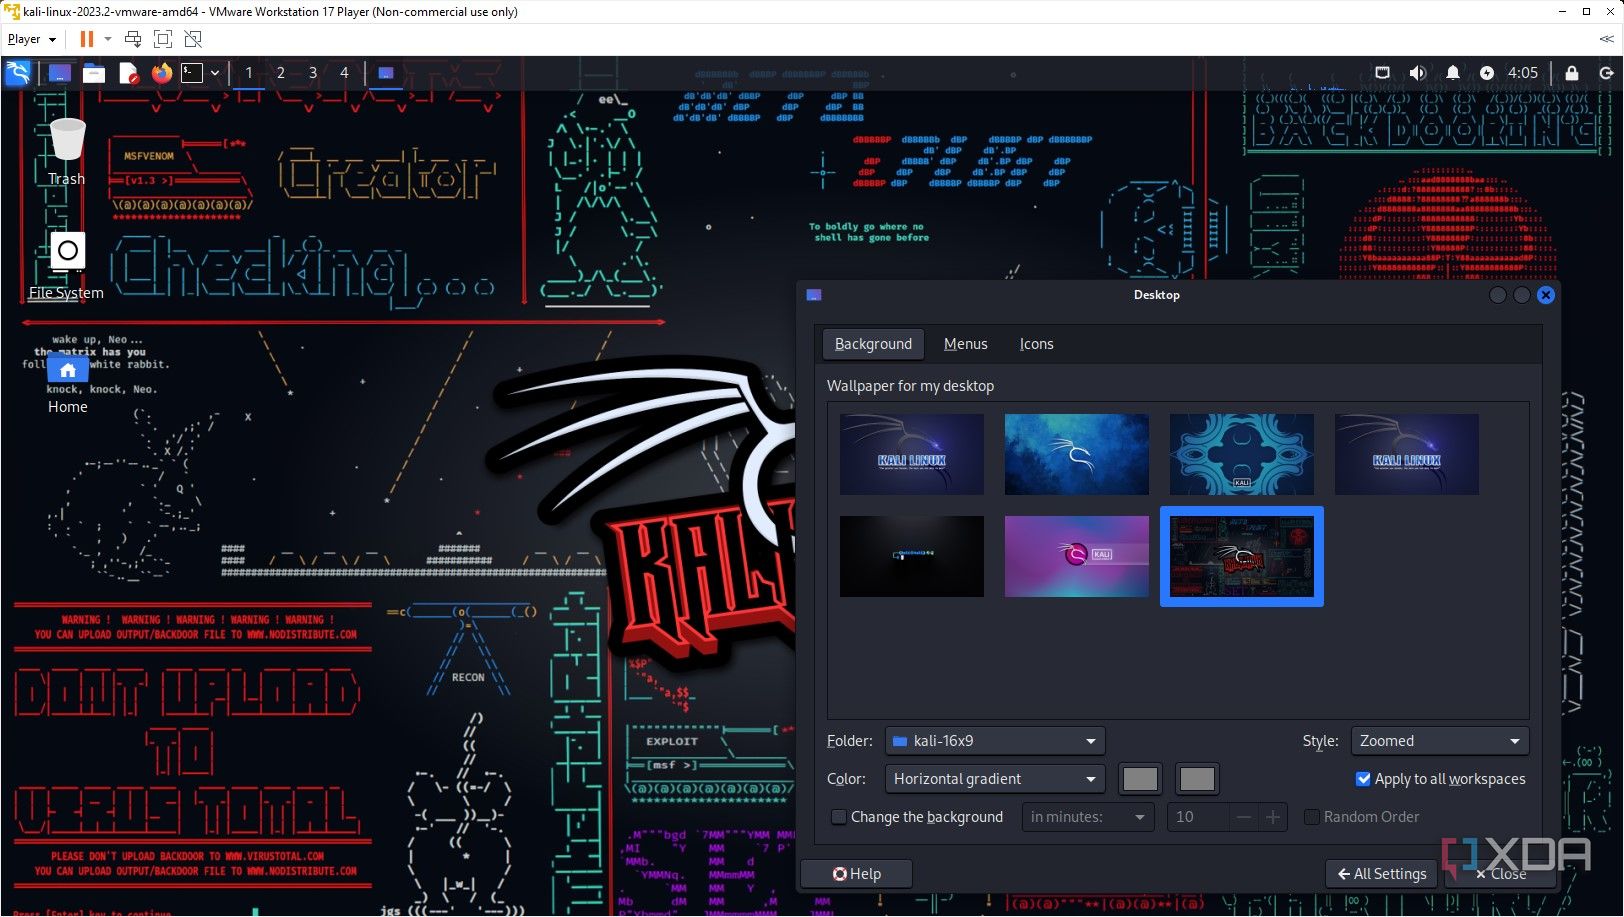Open the Kali applications menu
This screenshot has width=1624, height=917.
tap(18, 72)
